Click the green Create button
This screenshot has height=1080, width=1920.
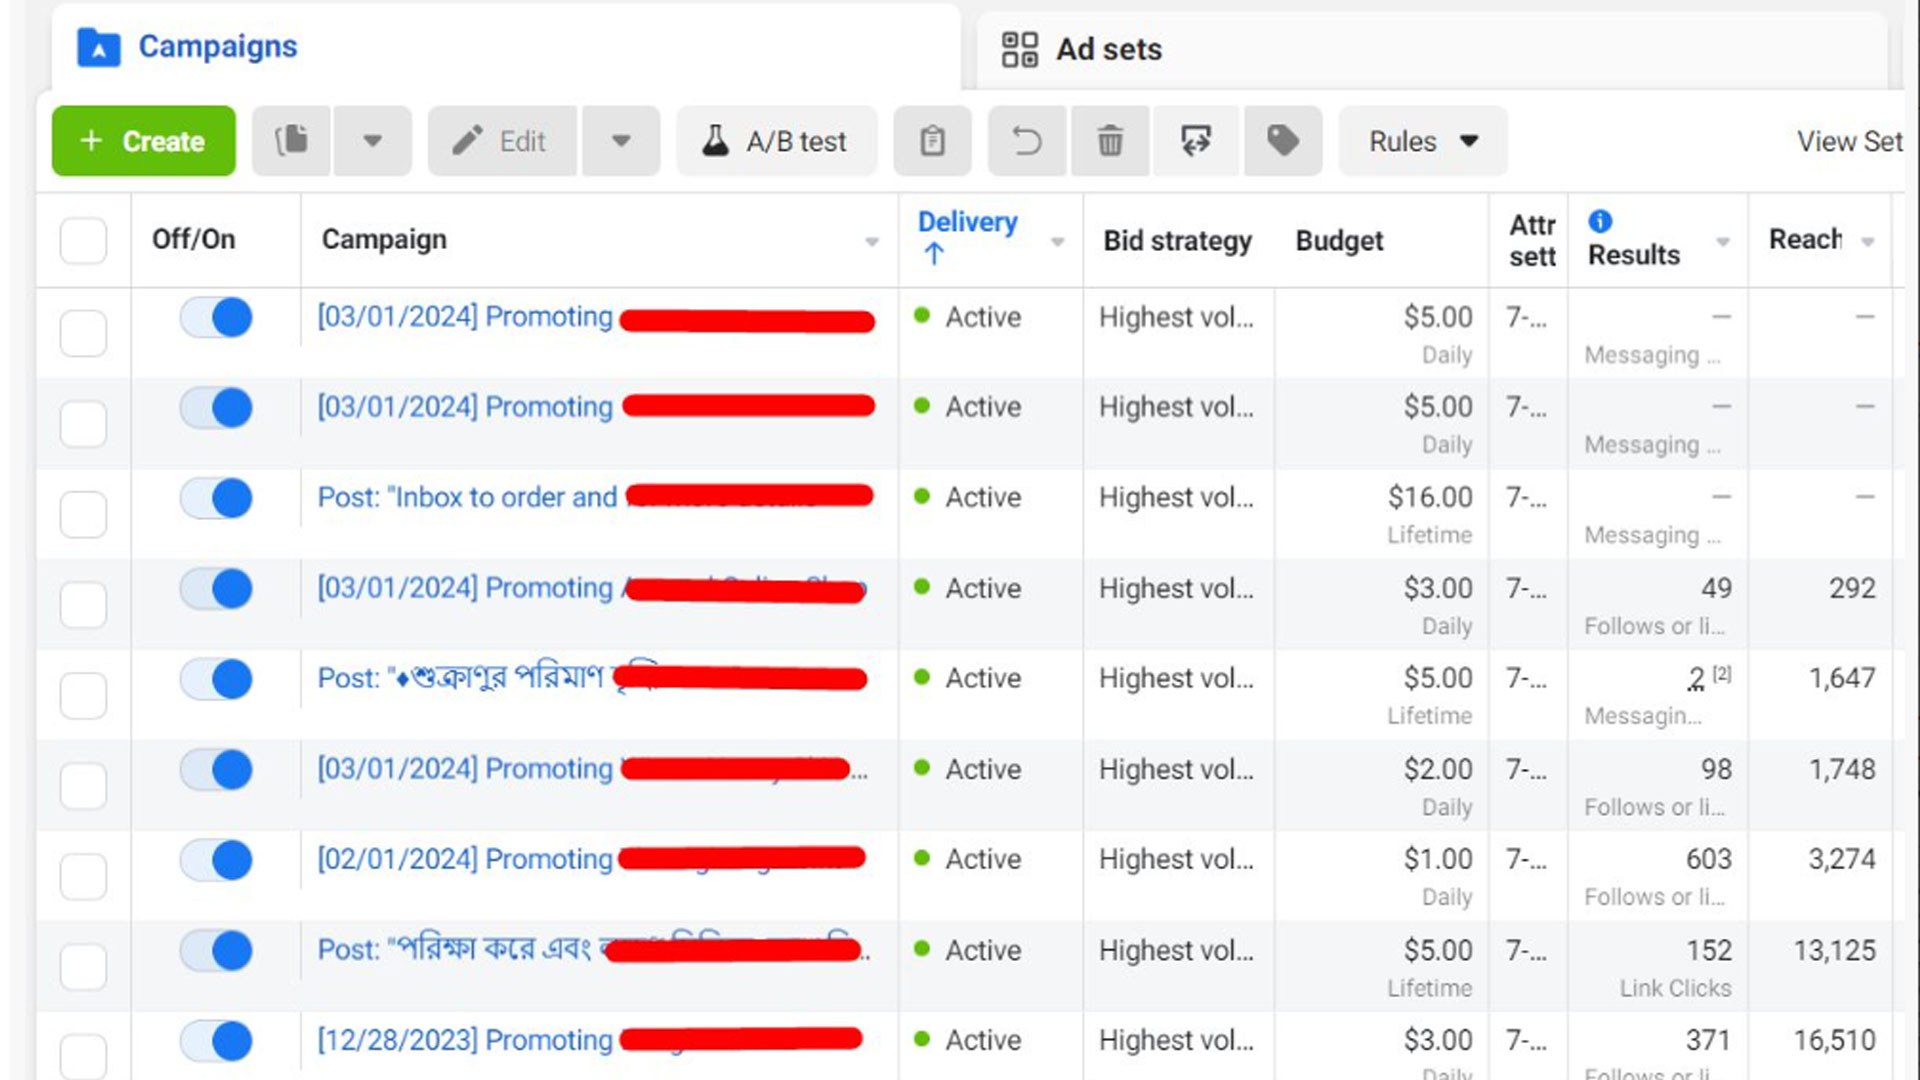coord(144,141)
